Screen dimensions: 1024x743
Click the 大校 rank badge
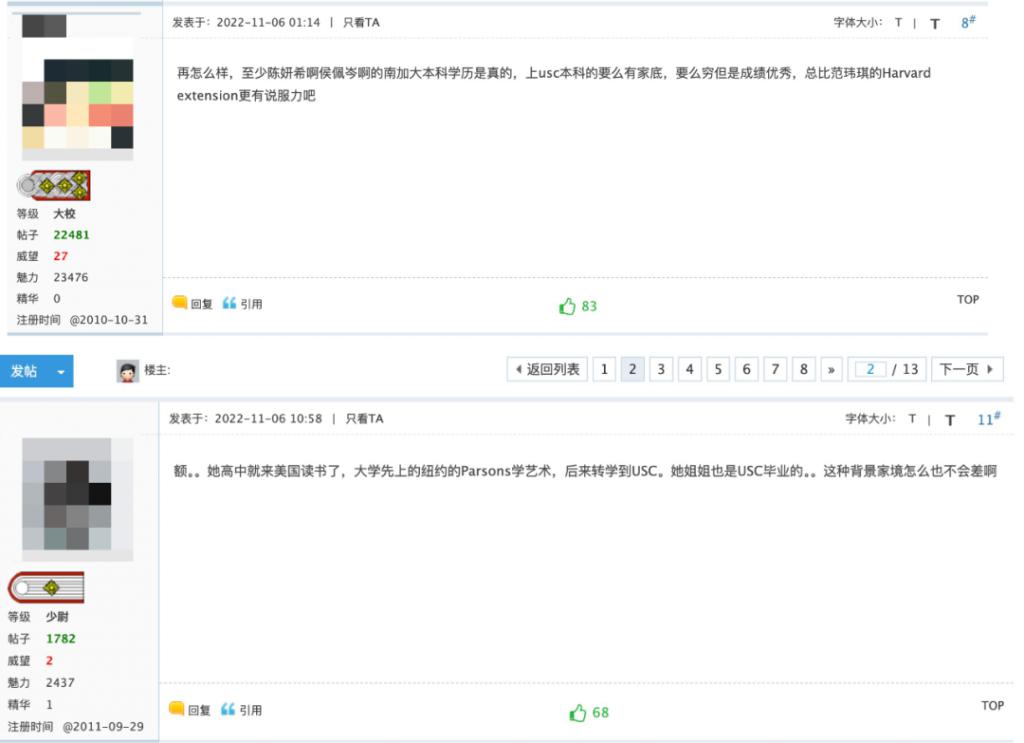tap(54, 185)
